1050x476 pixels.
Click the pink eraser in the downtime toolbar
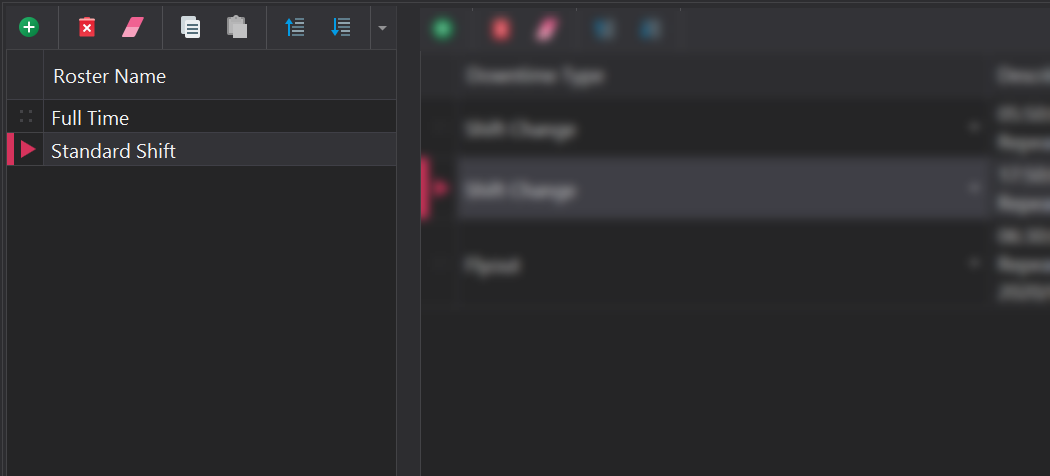(545, 29)
